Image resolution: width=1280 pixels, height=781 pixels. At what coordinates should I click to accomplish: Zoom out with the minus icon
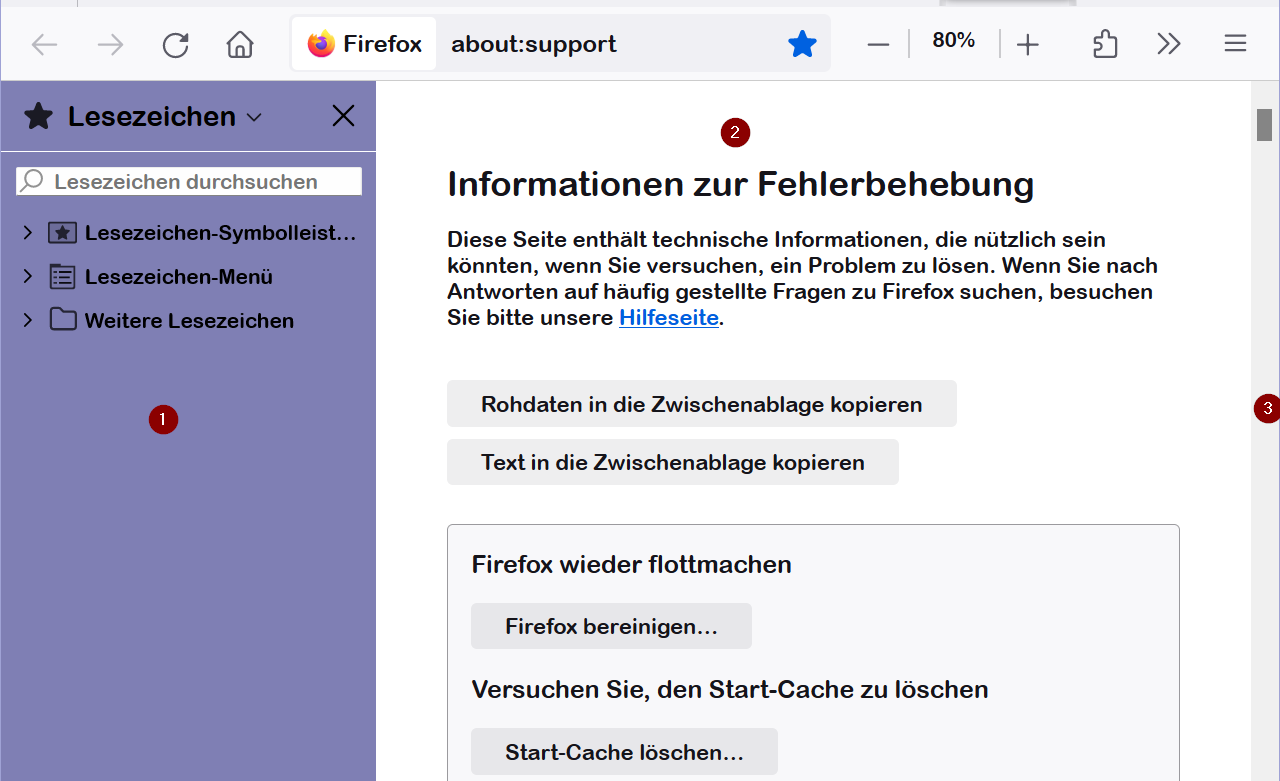pos(878,44)
